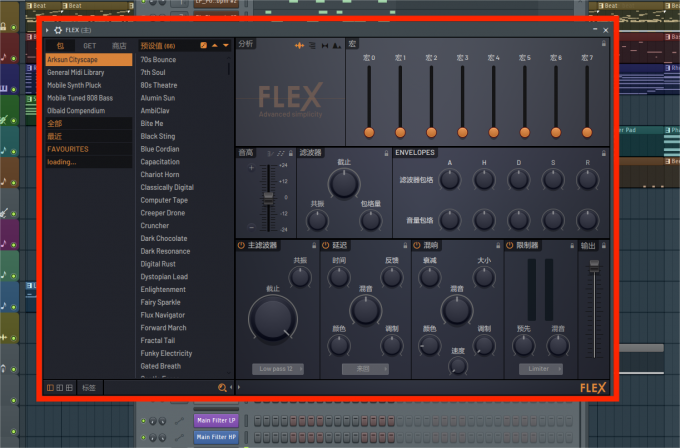
Task: Toggle the 混响 reverb power button
Action: (417, 245)
